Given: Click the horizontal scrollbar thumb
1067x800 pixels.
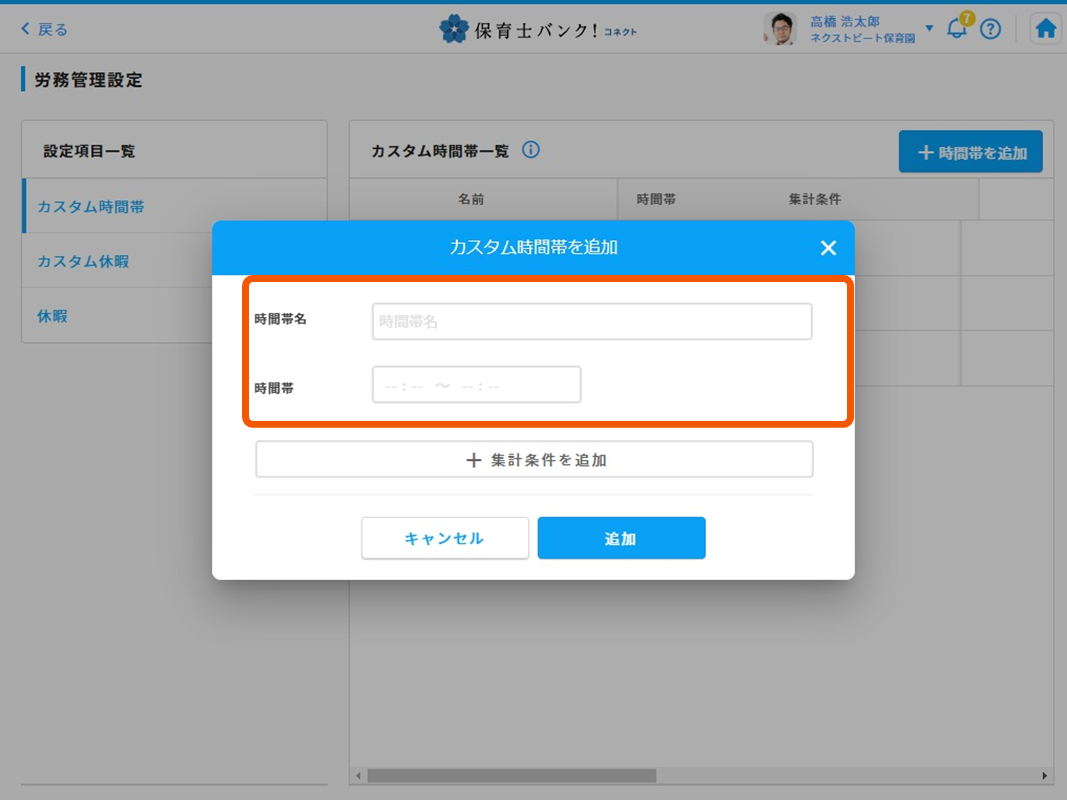Looking at the screenshot, I should pos(510,776).
